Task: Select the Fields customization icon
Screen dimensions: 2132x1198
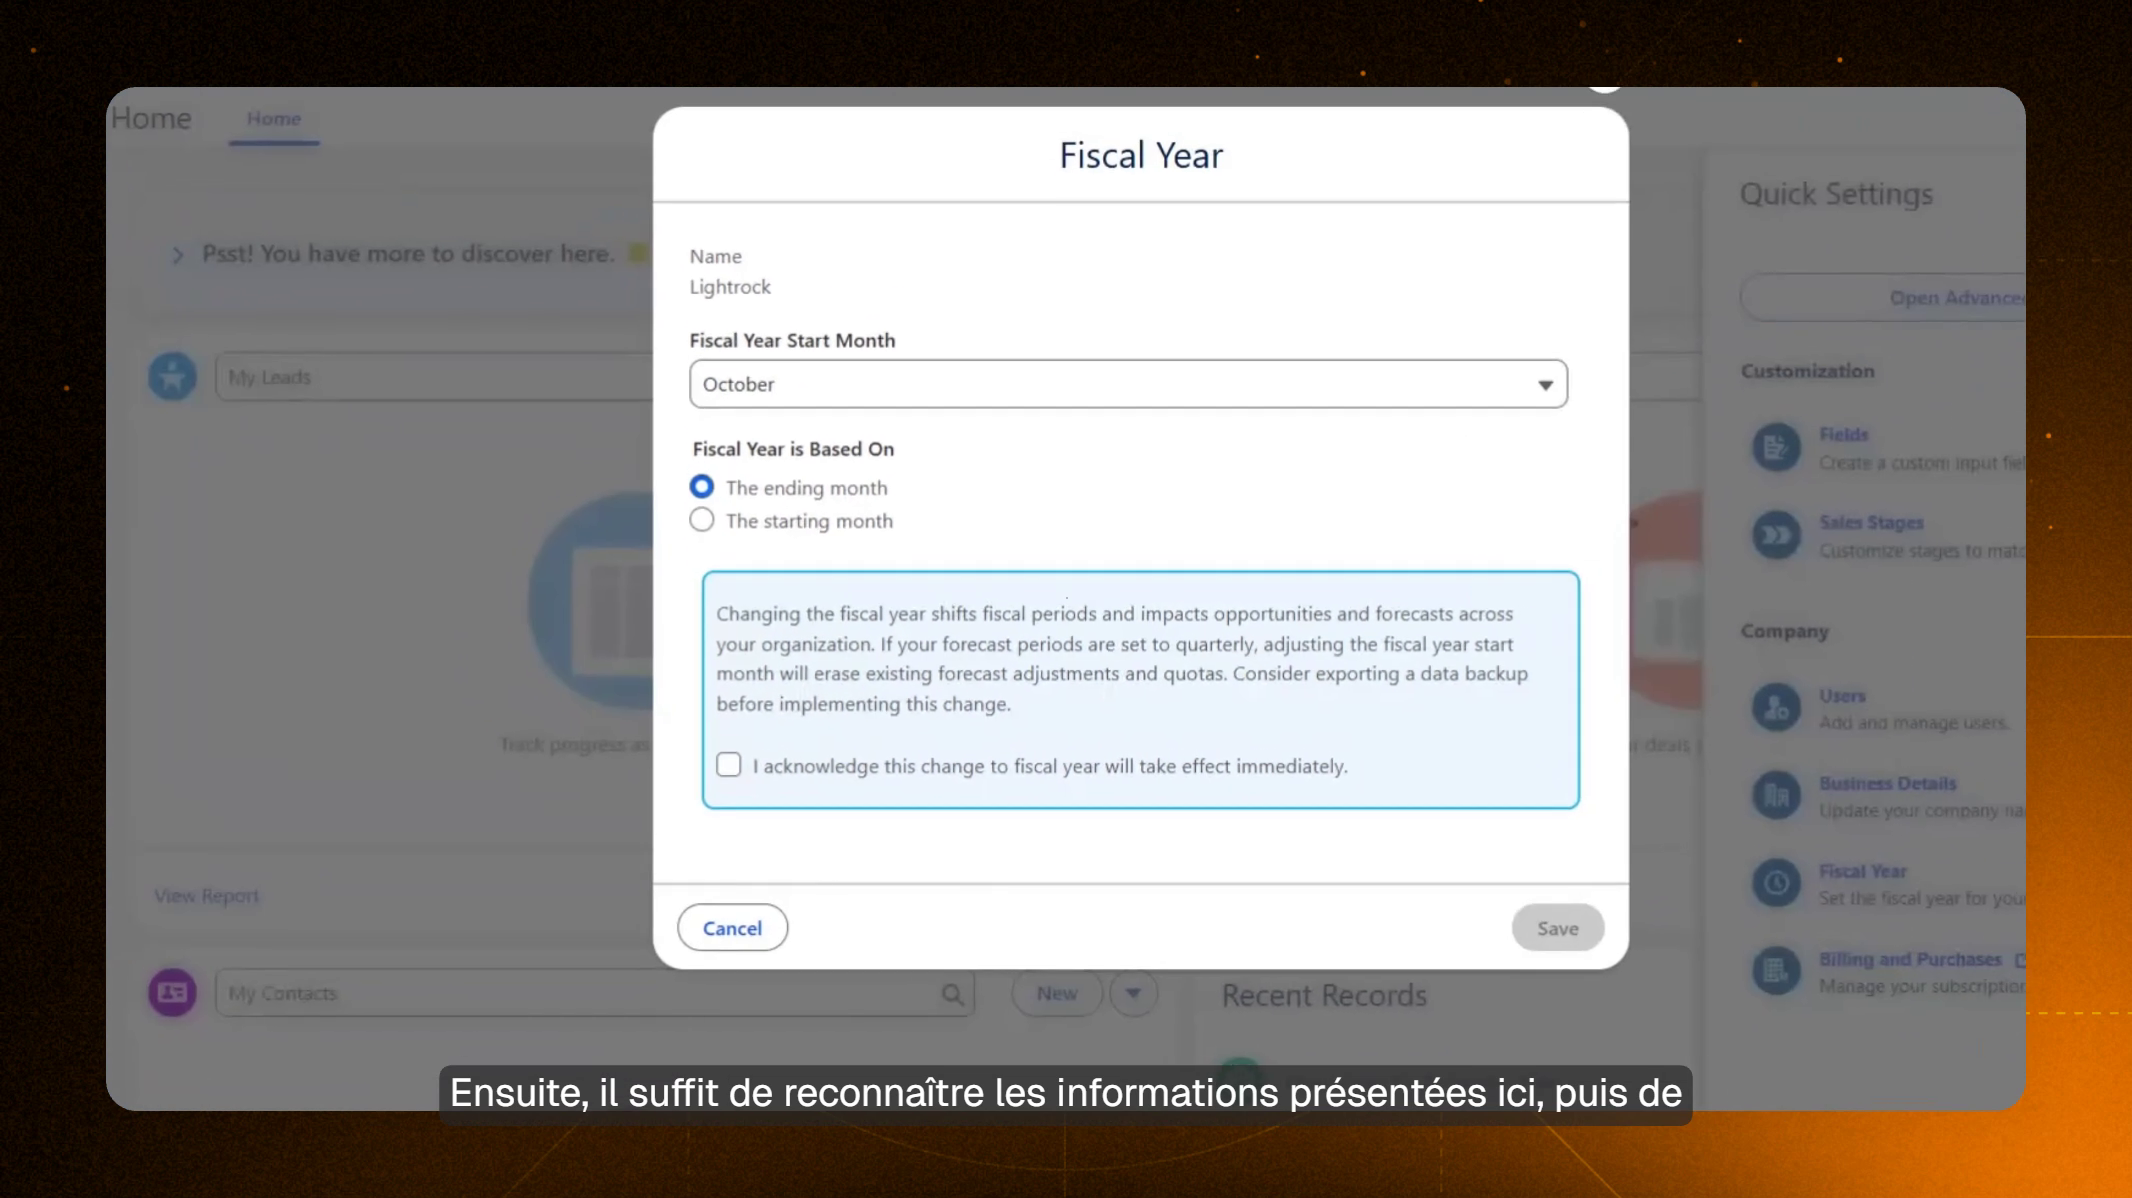Action: [1776, 448]
